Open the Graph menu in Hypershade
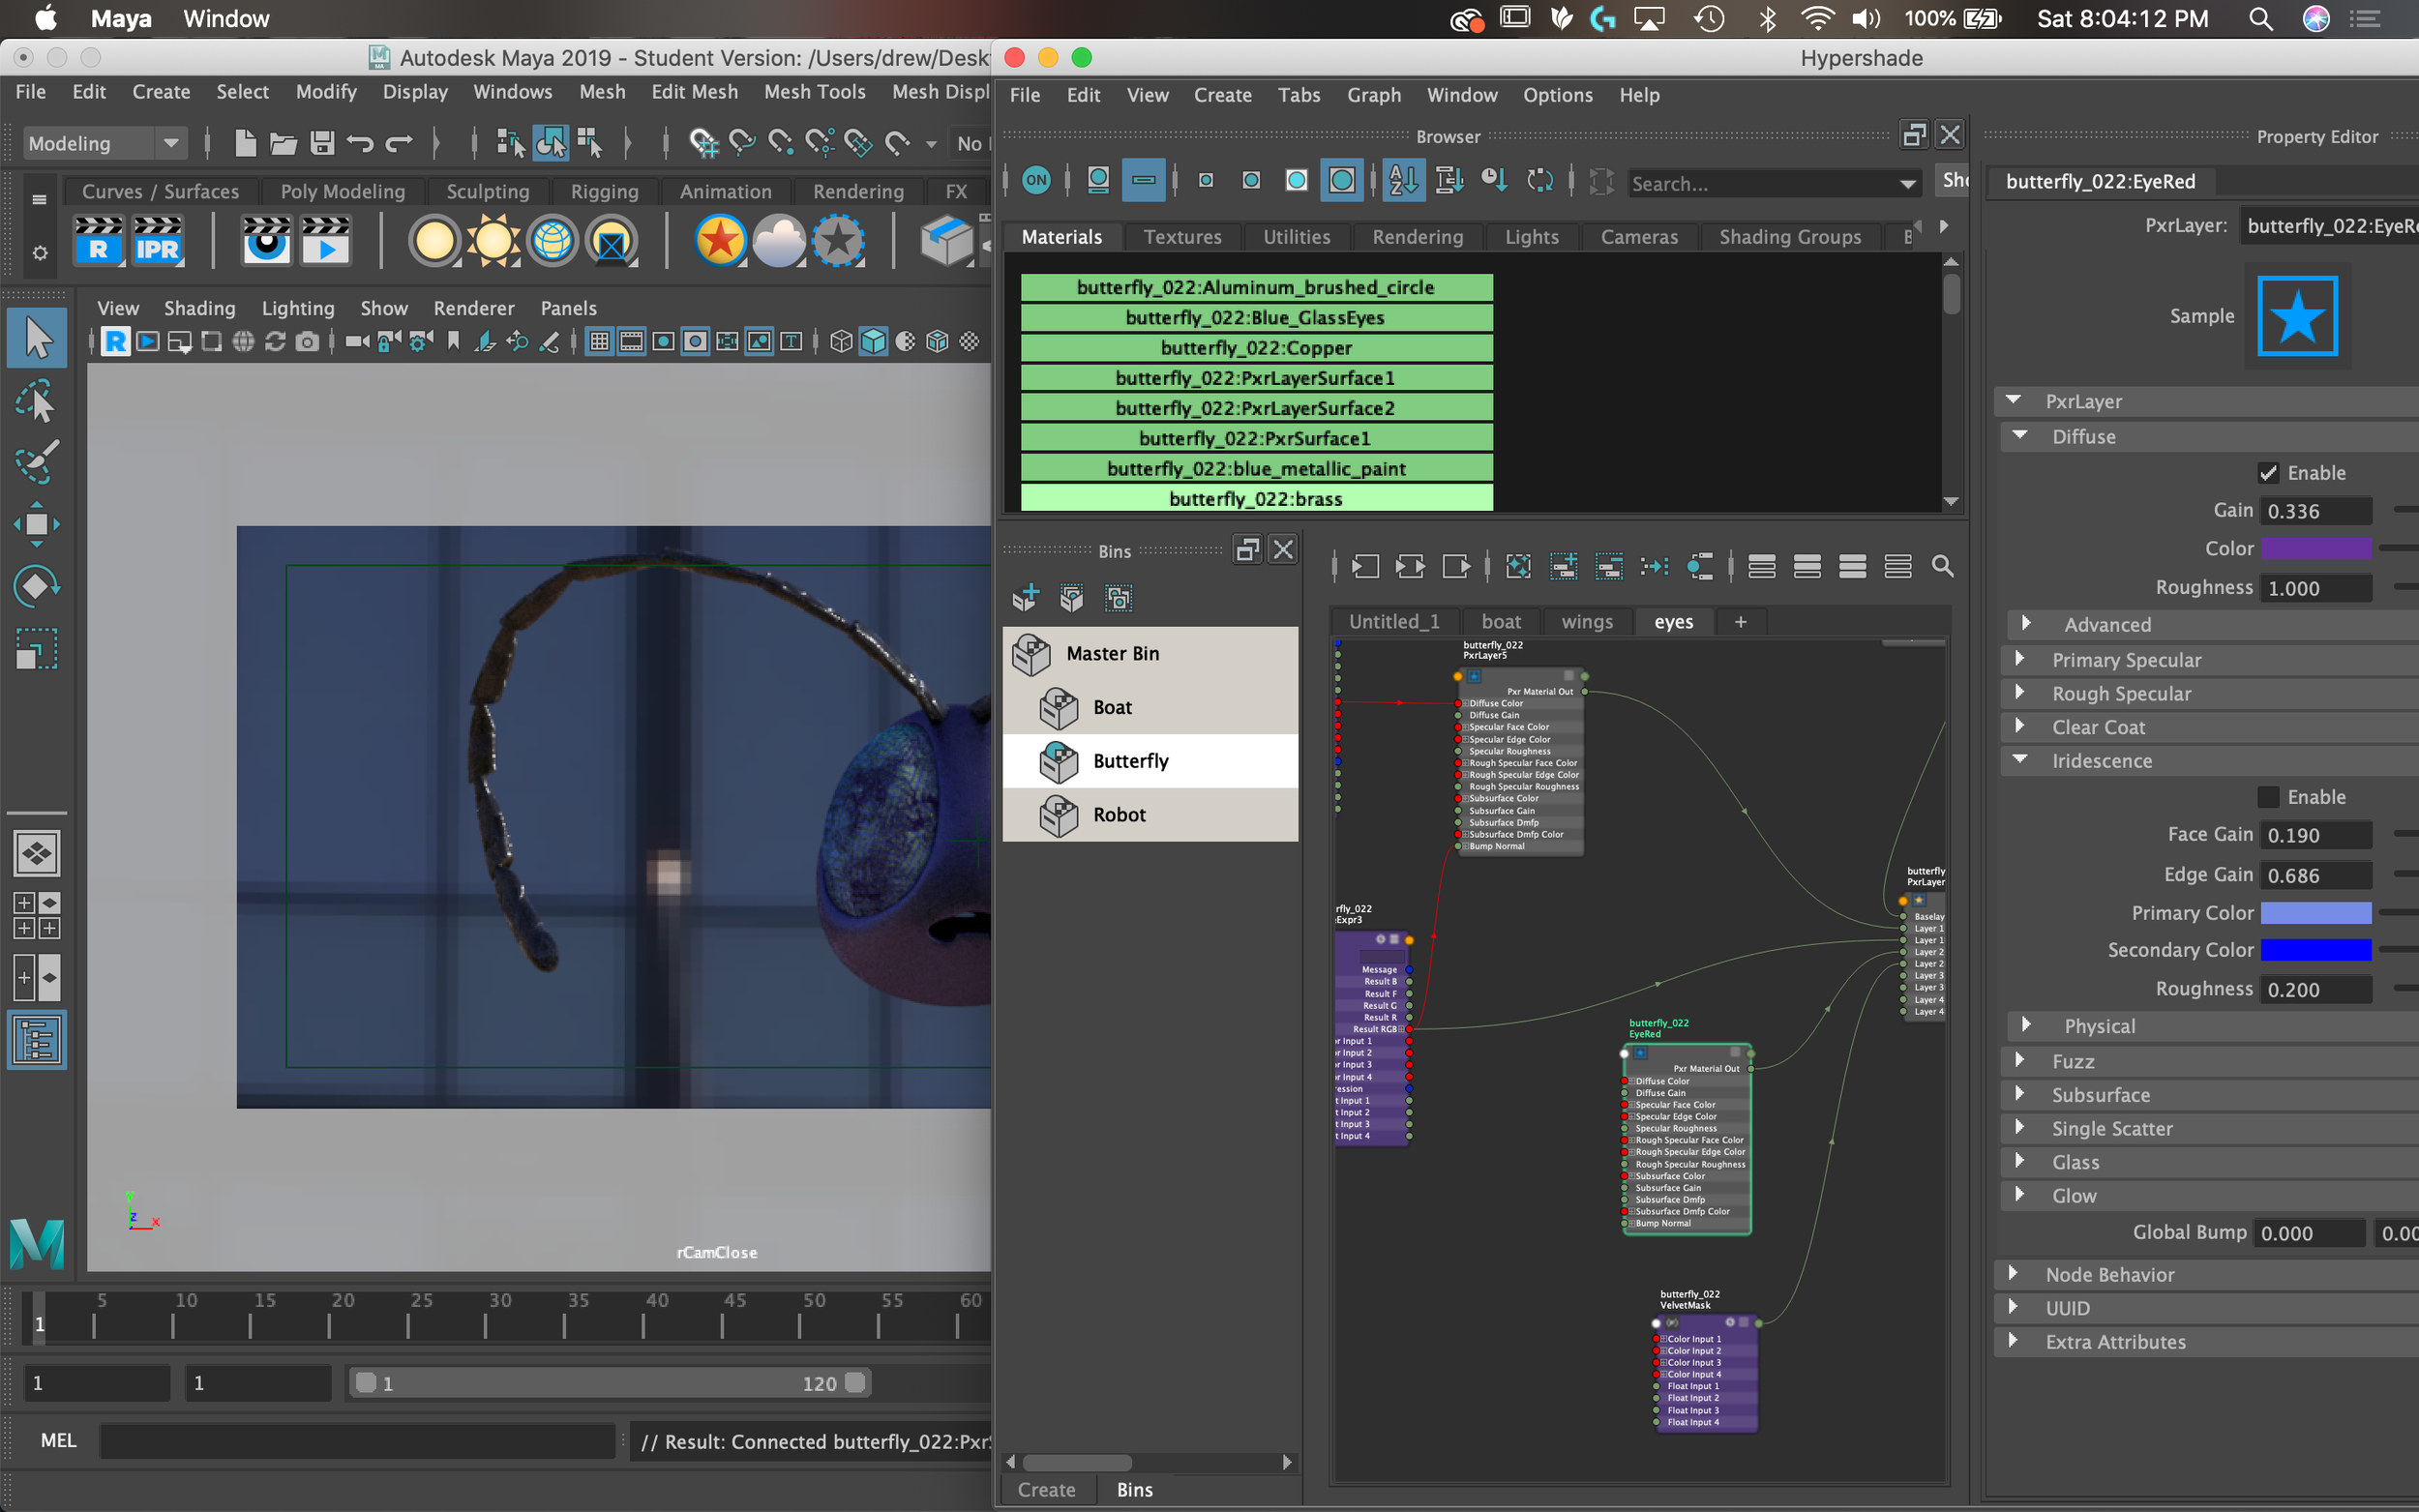This screenshot has height=1512, width=2419. [x=1373, y=95]
